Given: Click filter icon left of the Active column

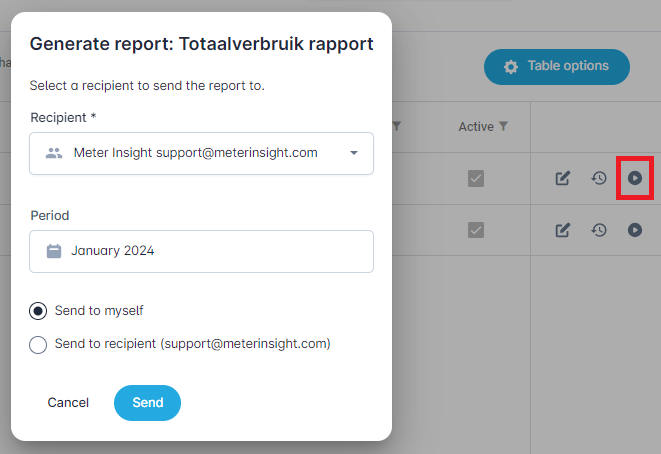Looking at the screenshot, I should (x=397, y=126).
